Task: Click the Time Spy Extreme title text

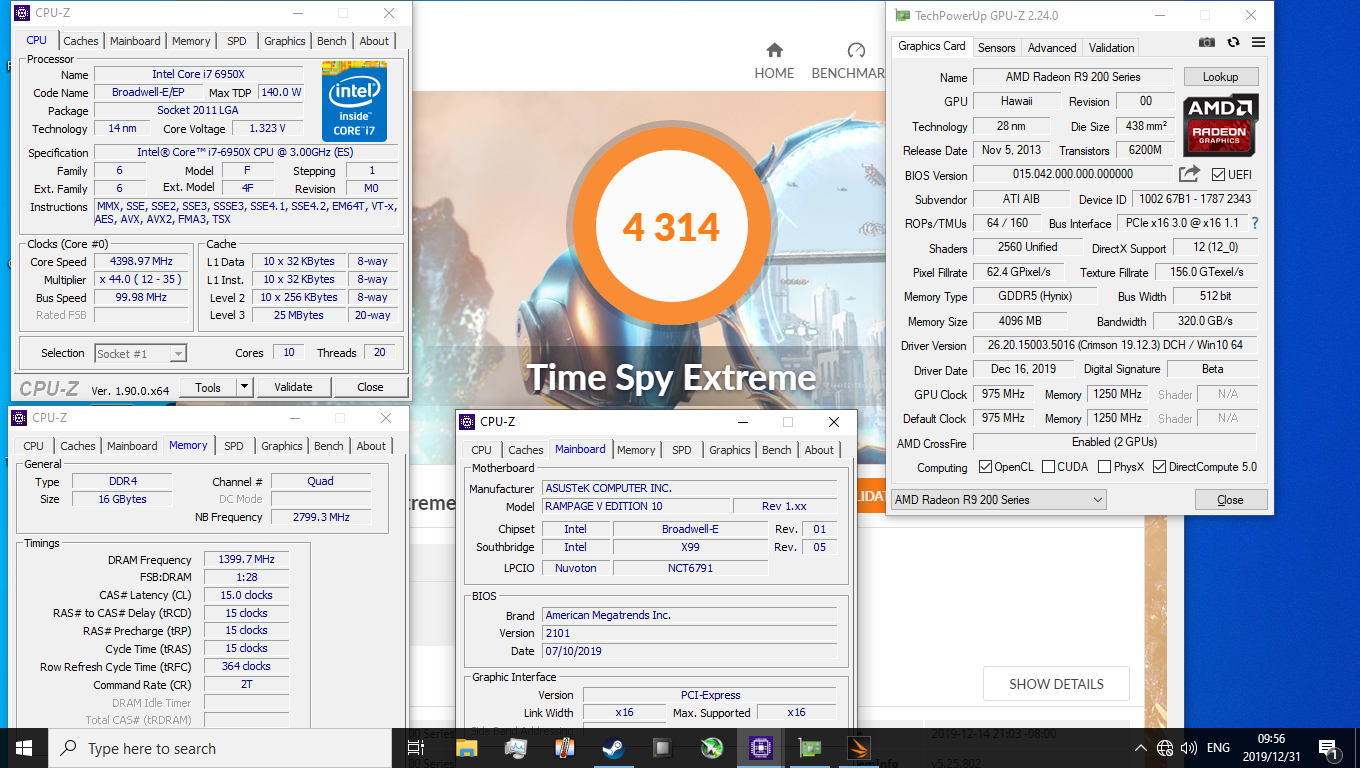Action: point(671,378)
